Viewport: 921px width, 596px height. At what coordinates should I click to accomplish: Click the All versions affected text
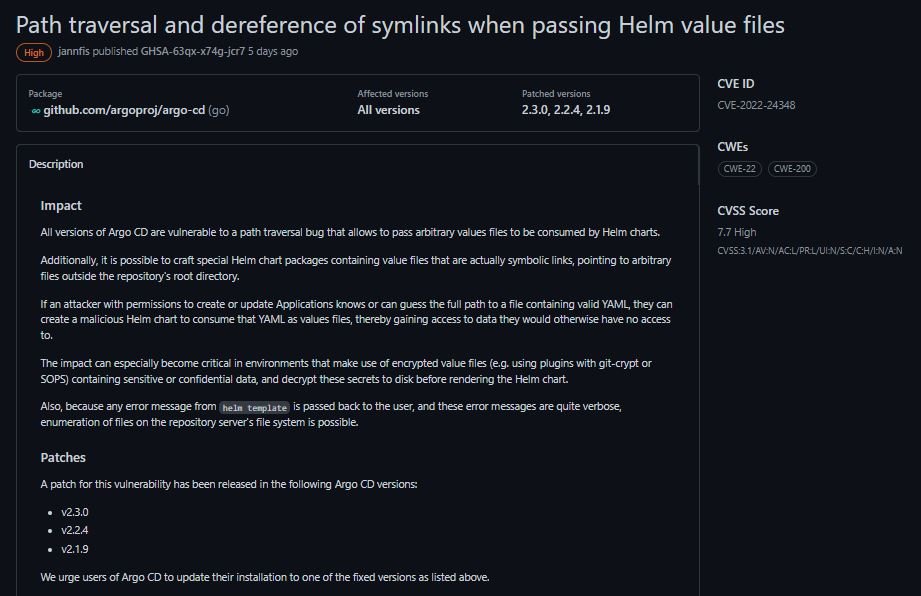pyautogui.click(x=388, y=110)
